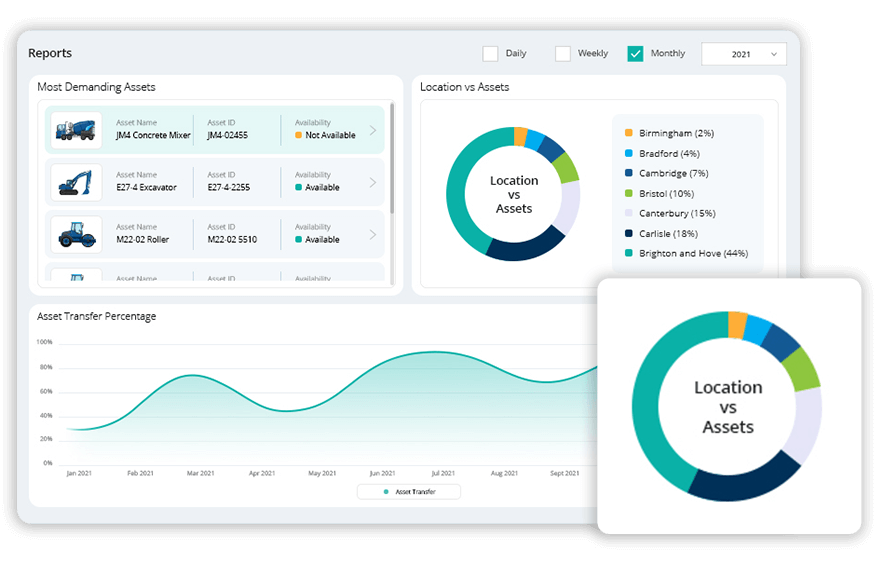
Task: Open the 2021 year dropdown
Action: tap(743, 54)
